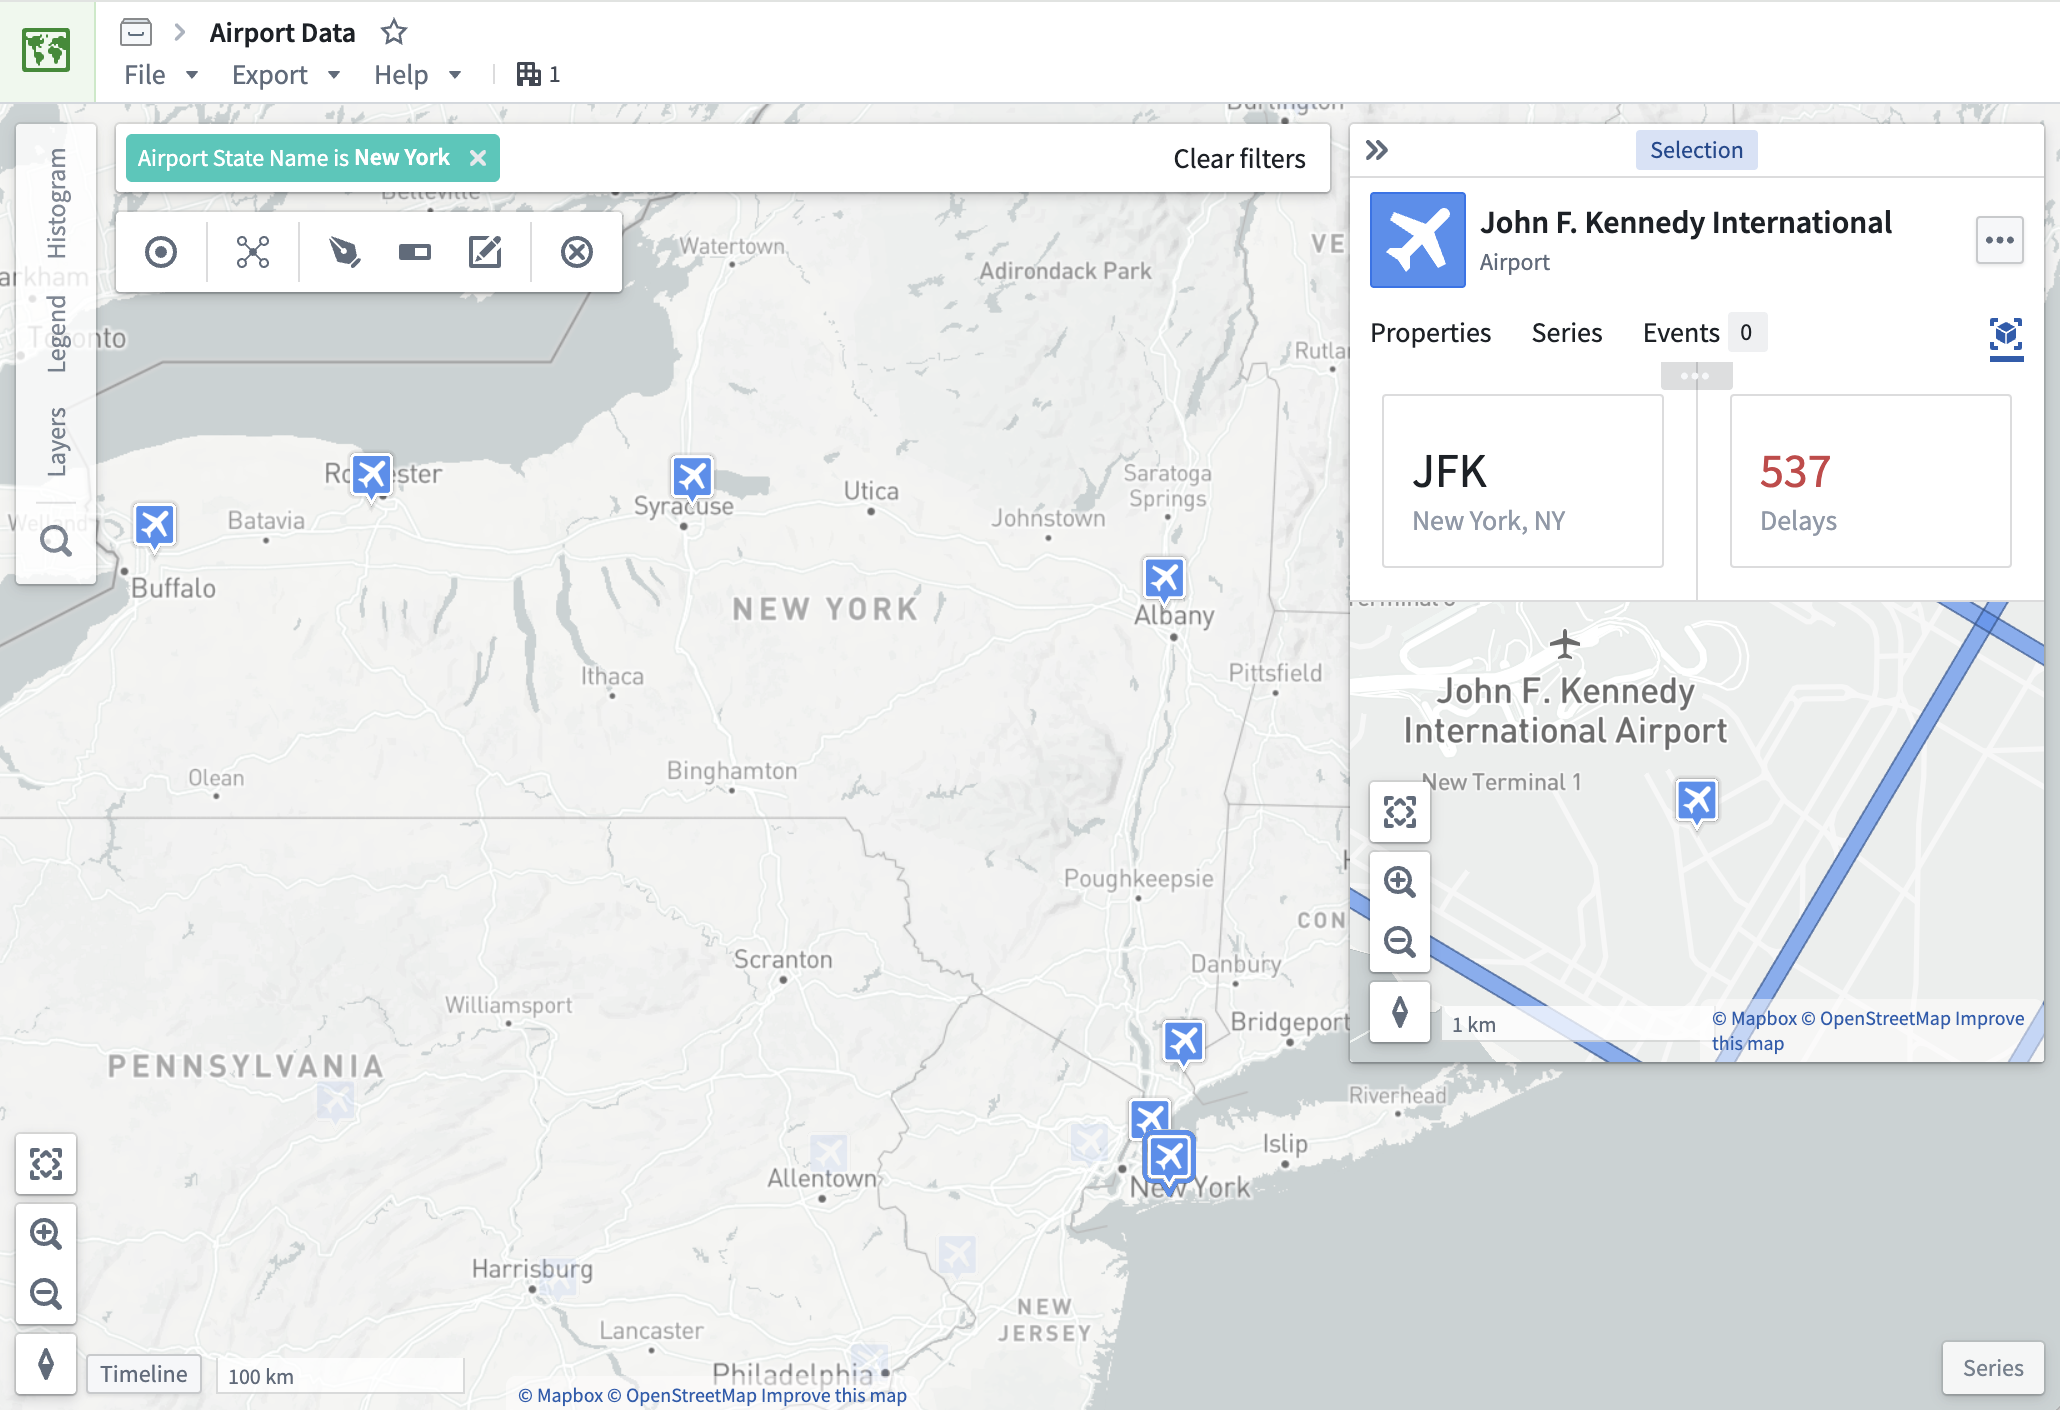The image size is (2060, 1410).
Task: Switch to the Events tab
Action: click(1703, 333)
